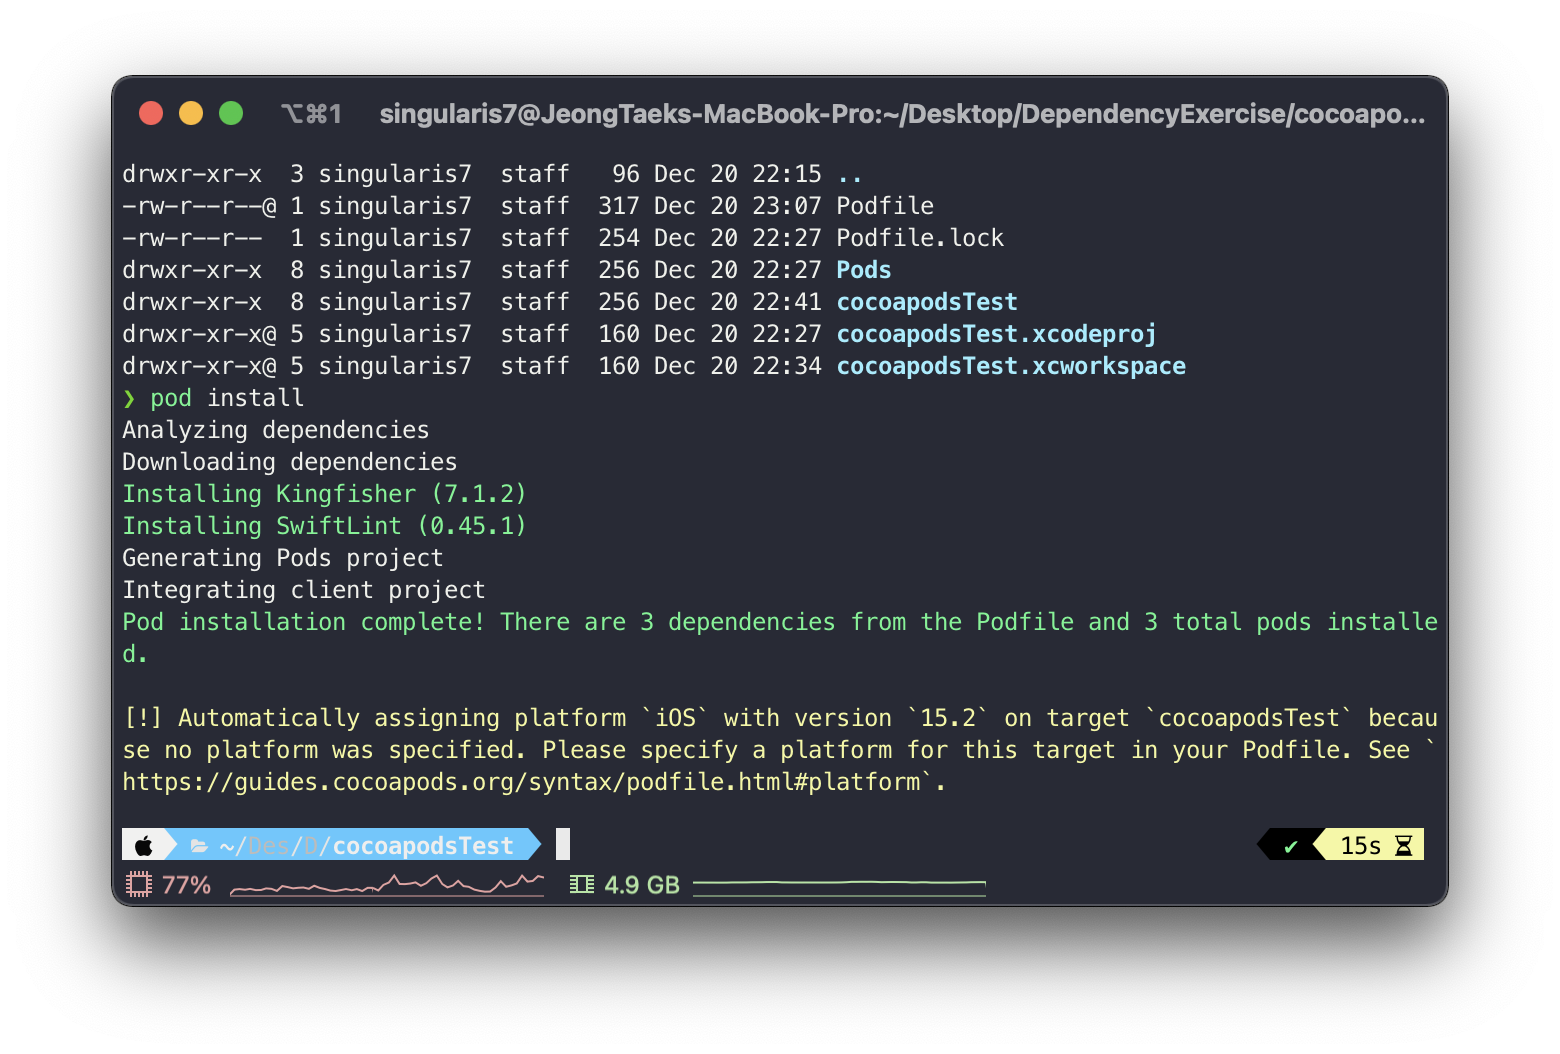The width and height of the screenshot is (1560, 1054).
Task: Click the terminal window title text
Action: [902, 114]
